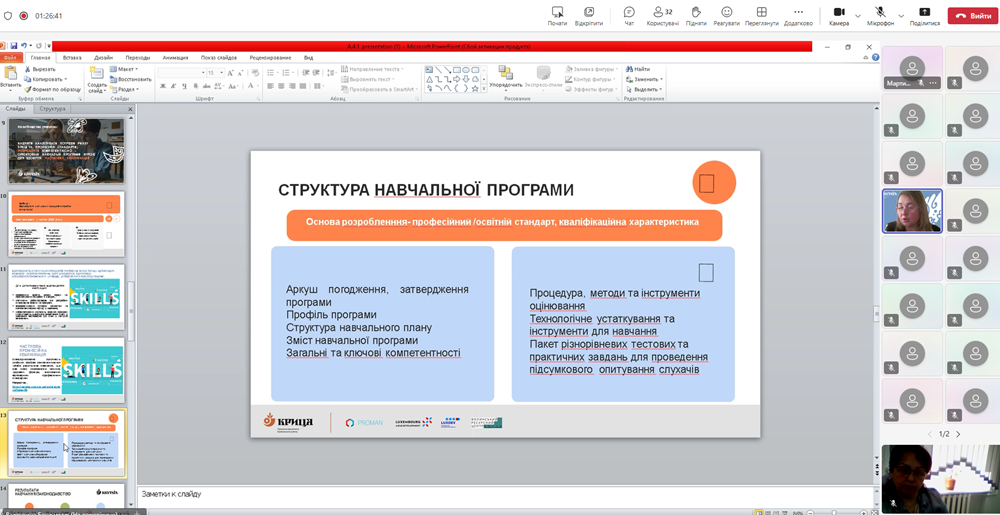Expand the camera options arrow
This screenshot has width=1000, height=515.
tap(858, 16)
